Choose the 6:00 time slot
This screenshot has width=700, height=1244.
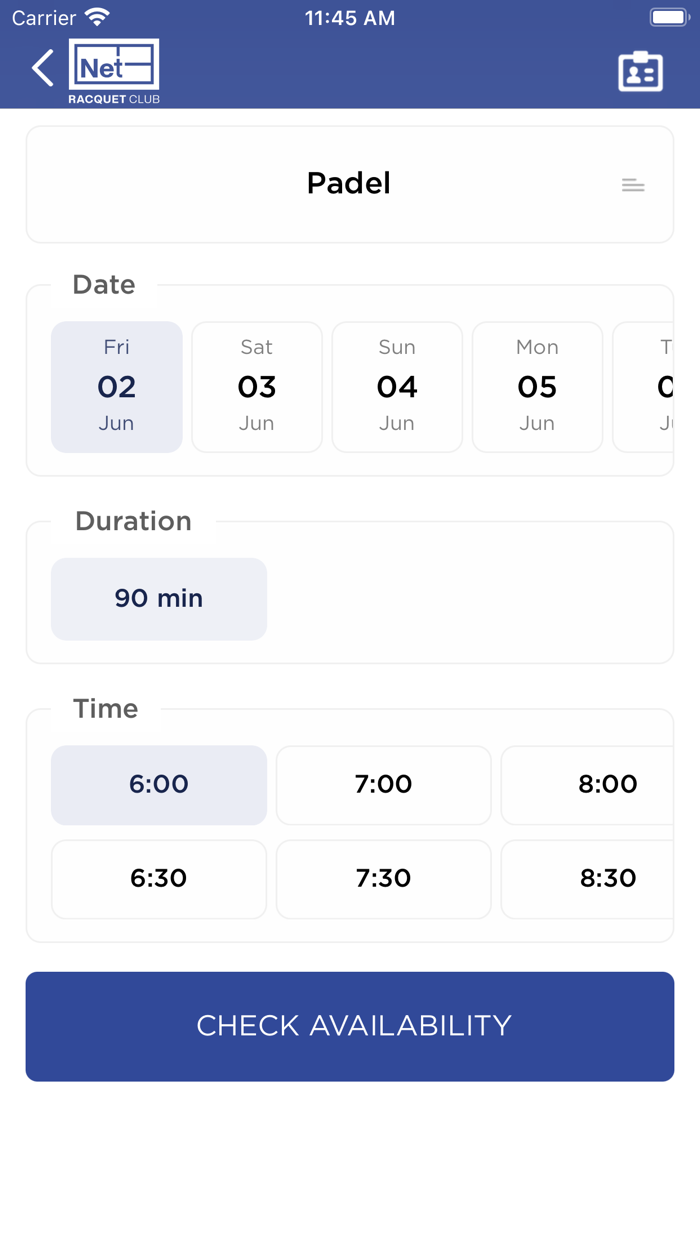coord(159,784)
